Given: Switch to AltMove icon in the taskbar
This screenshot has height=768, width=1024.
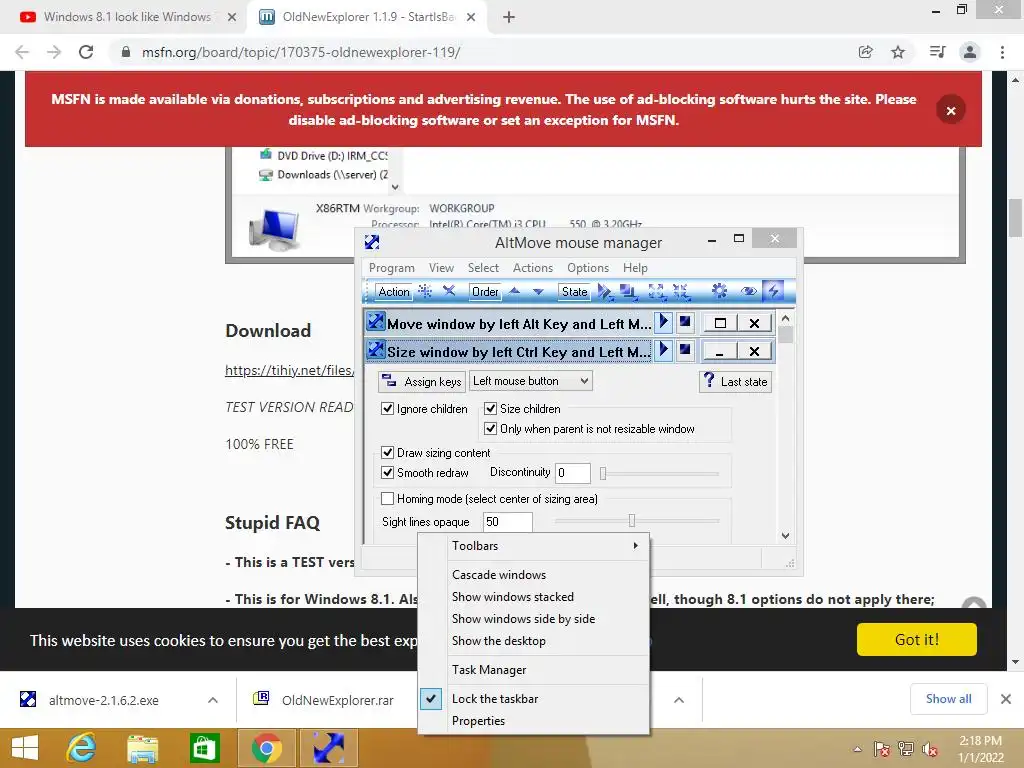Looking at the screenshot, I should pos(328,748).
